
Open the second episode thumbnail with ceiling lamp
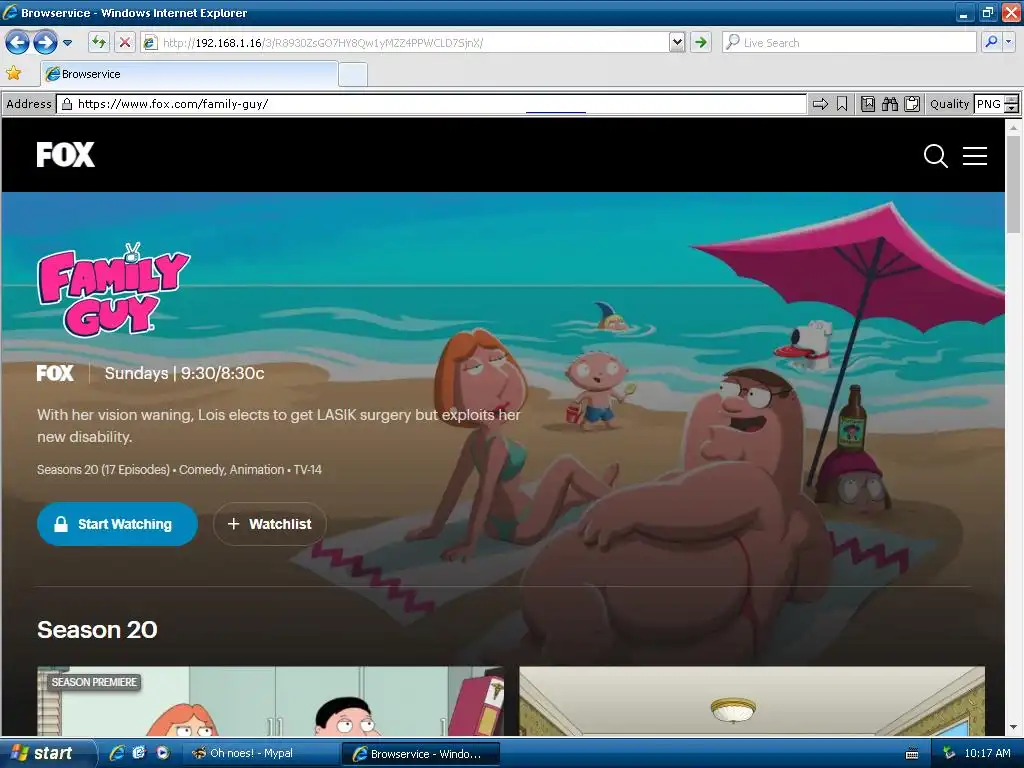click(752, 701)
